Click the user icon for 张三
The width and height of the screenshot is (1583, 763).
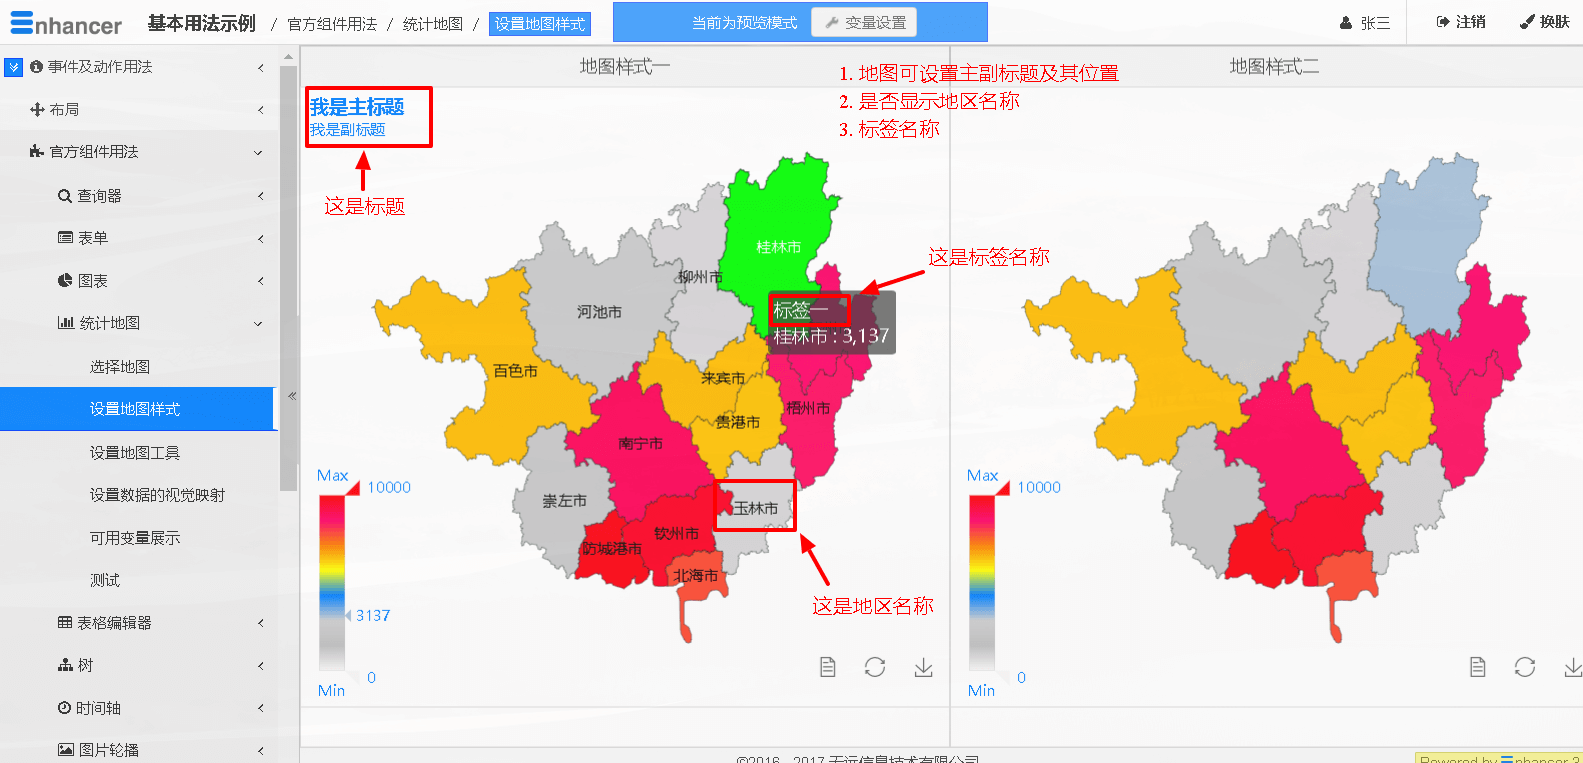[1346, 23]
